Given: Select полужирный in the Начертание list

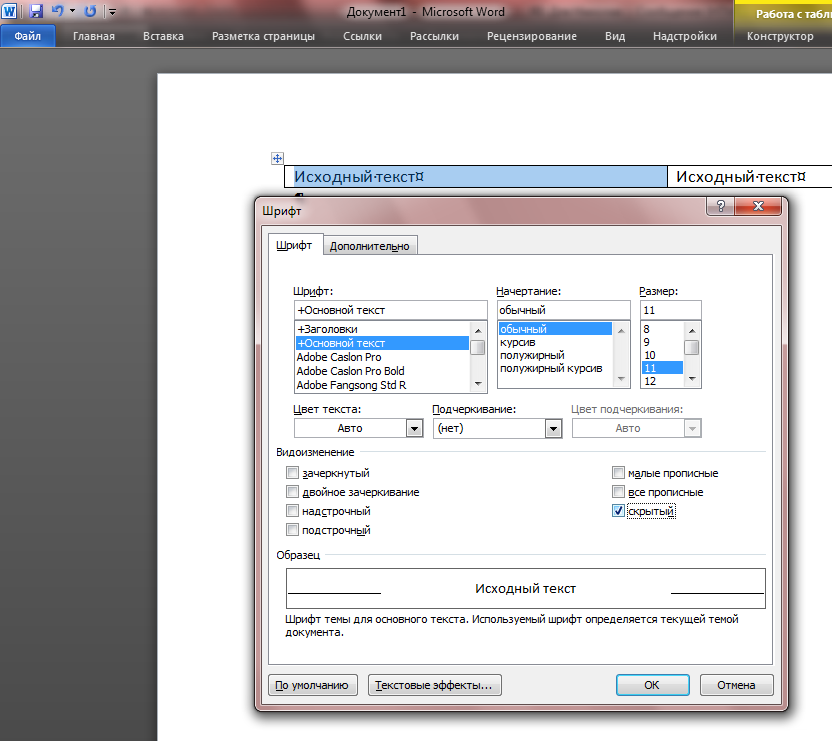Looking at the screenshot, I should click(x=532, y=355).
